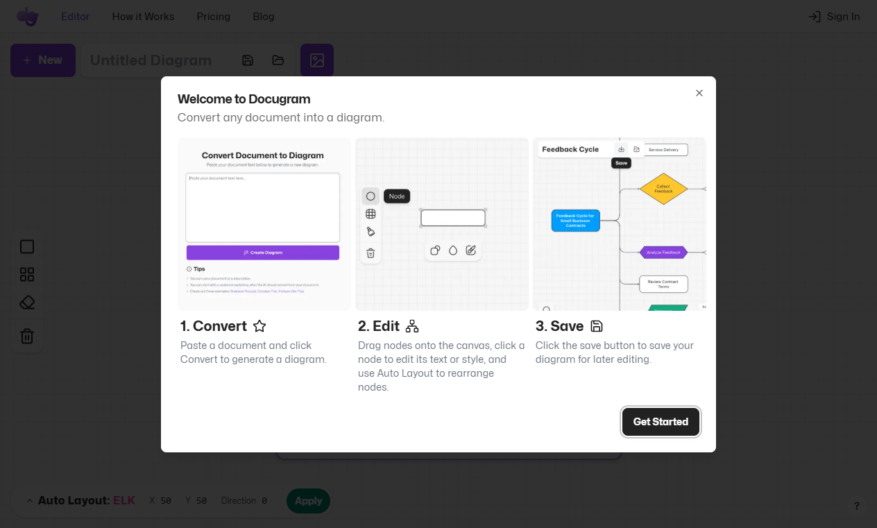Collapse the Auto Layout panel chevron

(30, 501)
